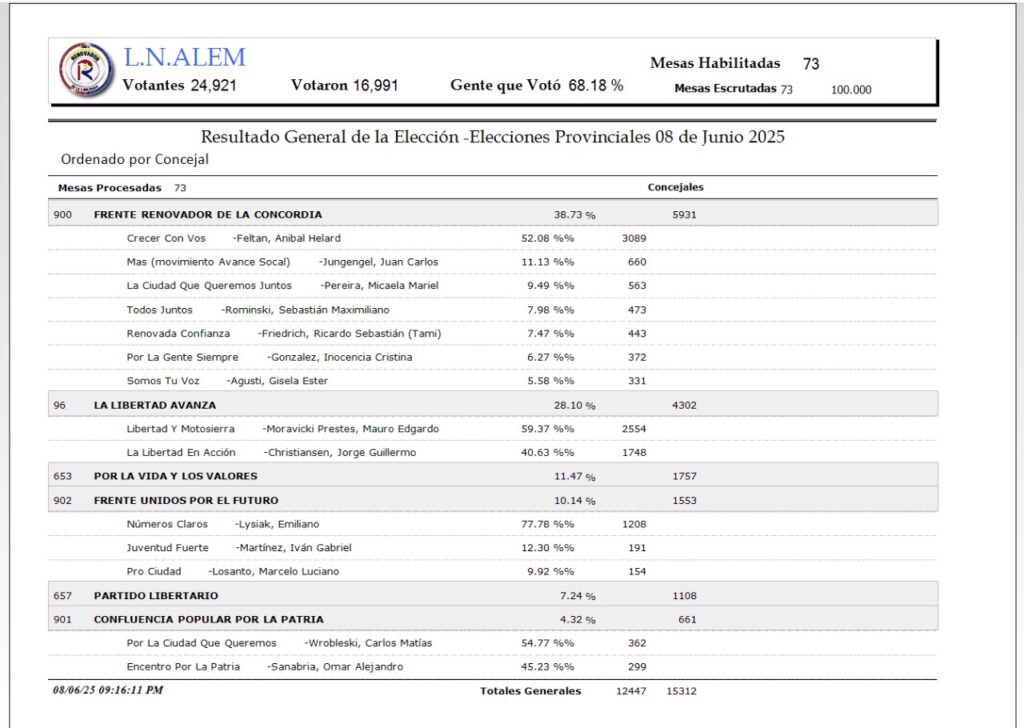Click the Confluencia Popular por la Patria row

(x=493, y=619)
